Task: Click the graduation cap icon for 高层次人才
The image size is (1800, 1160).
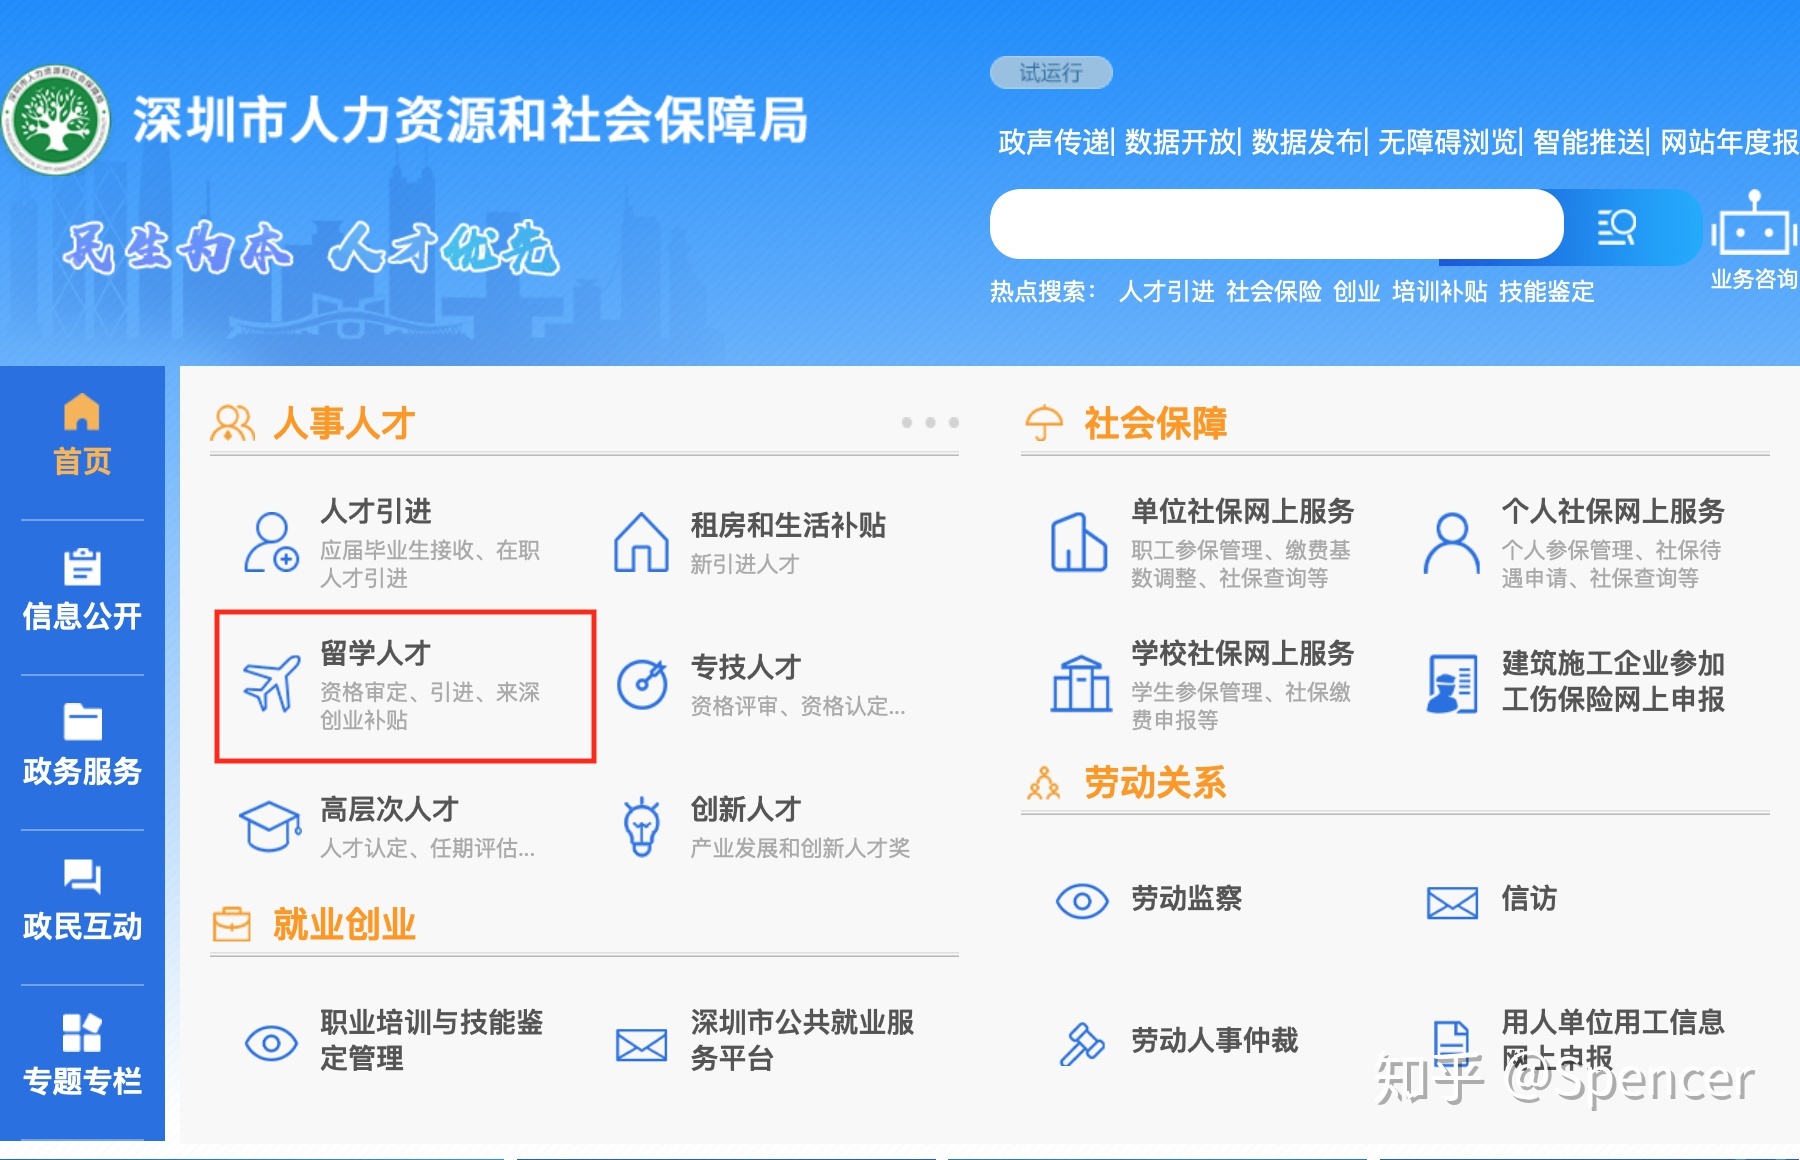Action: pos(270,826)
